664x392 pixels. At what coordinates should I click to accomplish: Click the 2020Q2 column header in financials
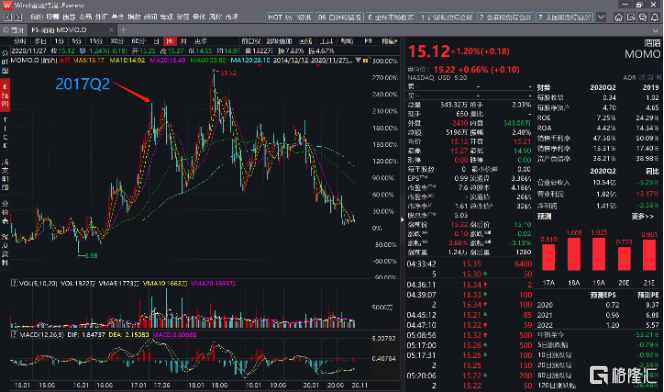click(603, 88)
